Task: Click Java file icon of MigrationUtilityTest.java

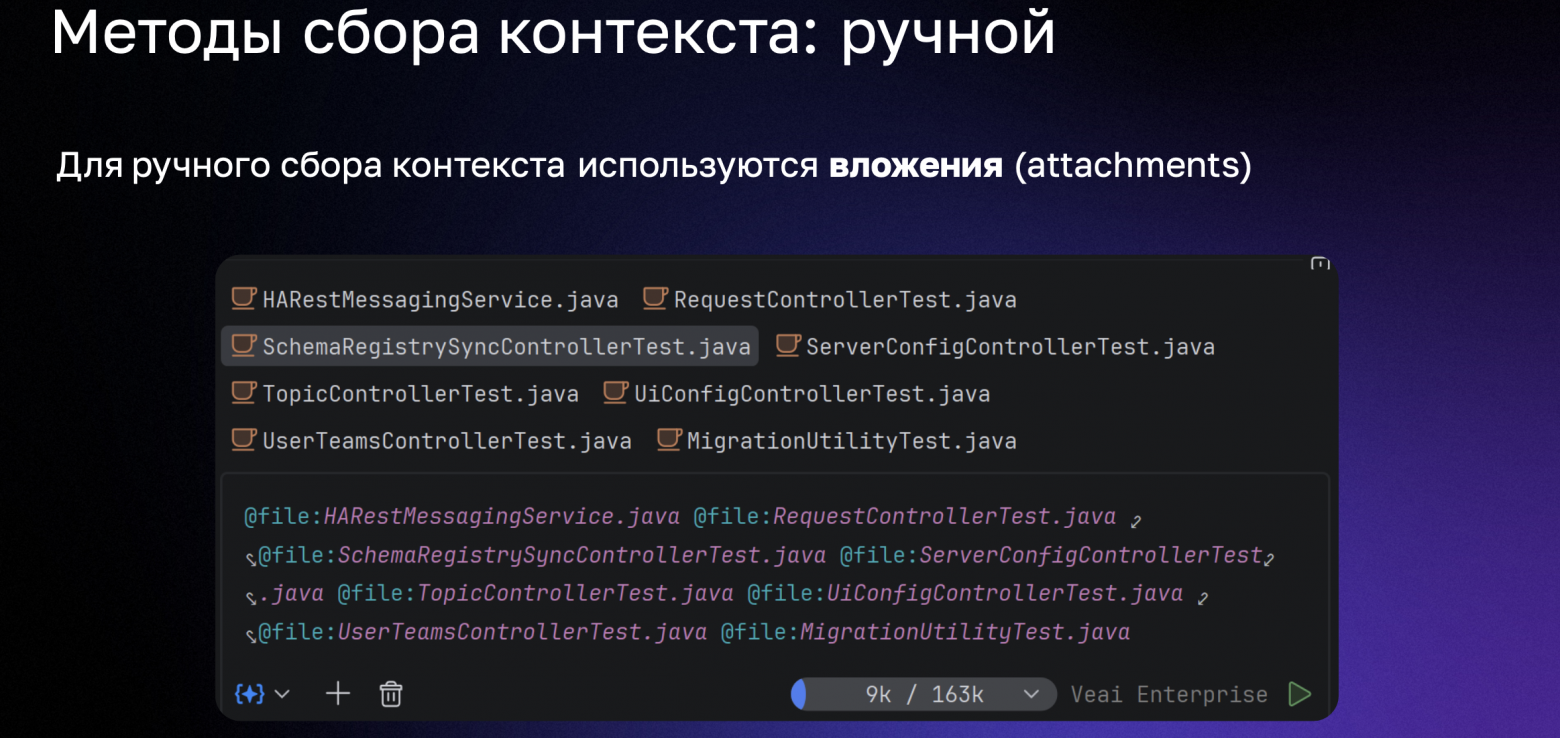Action: [668, 439]
